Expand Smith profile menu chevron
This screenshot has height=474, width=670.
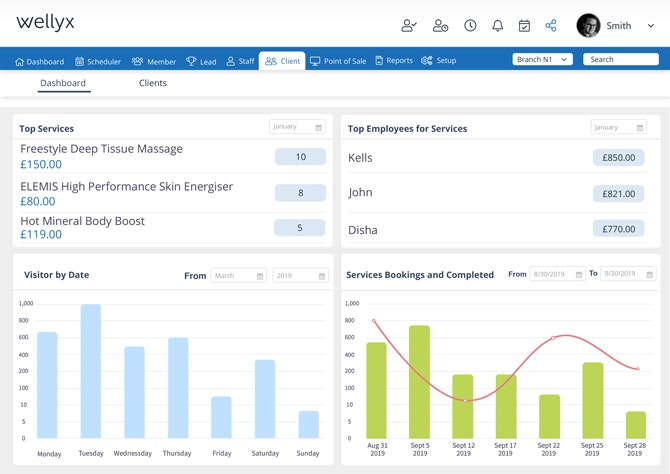tap(650, 26)
